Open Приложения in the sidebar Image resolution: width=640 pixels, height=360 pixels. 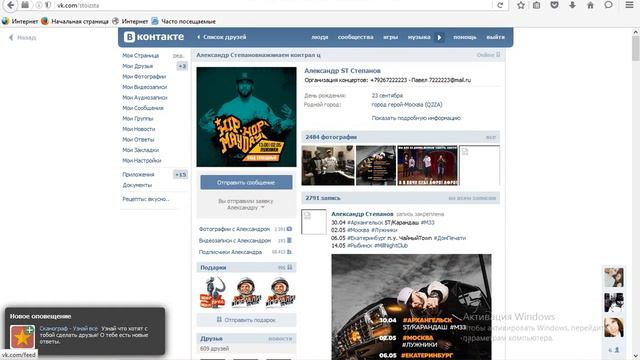(138, 175)
